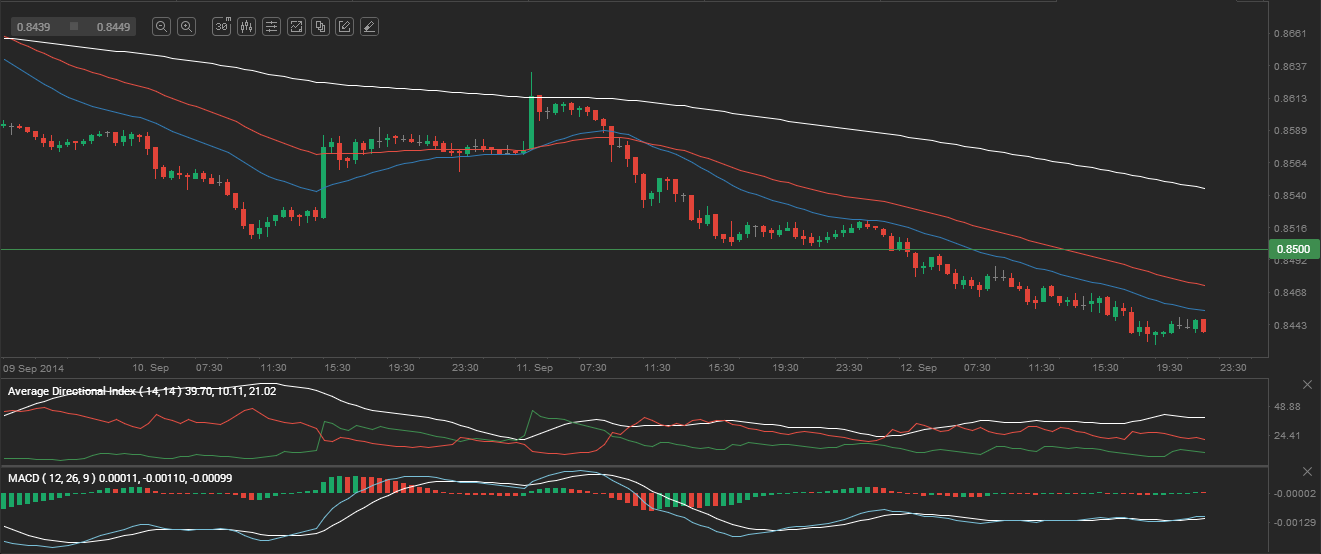1321x554 pixels.
Task: Zoom out the chart with magnifier minus
Action: tap(161, 27)
